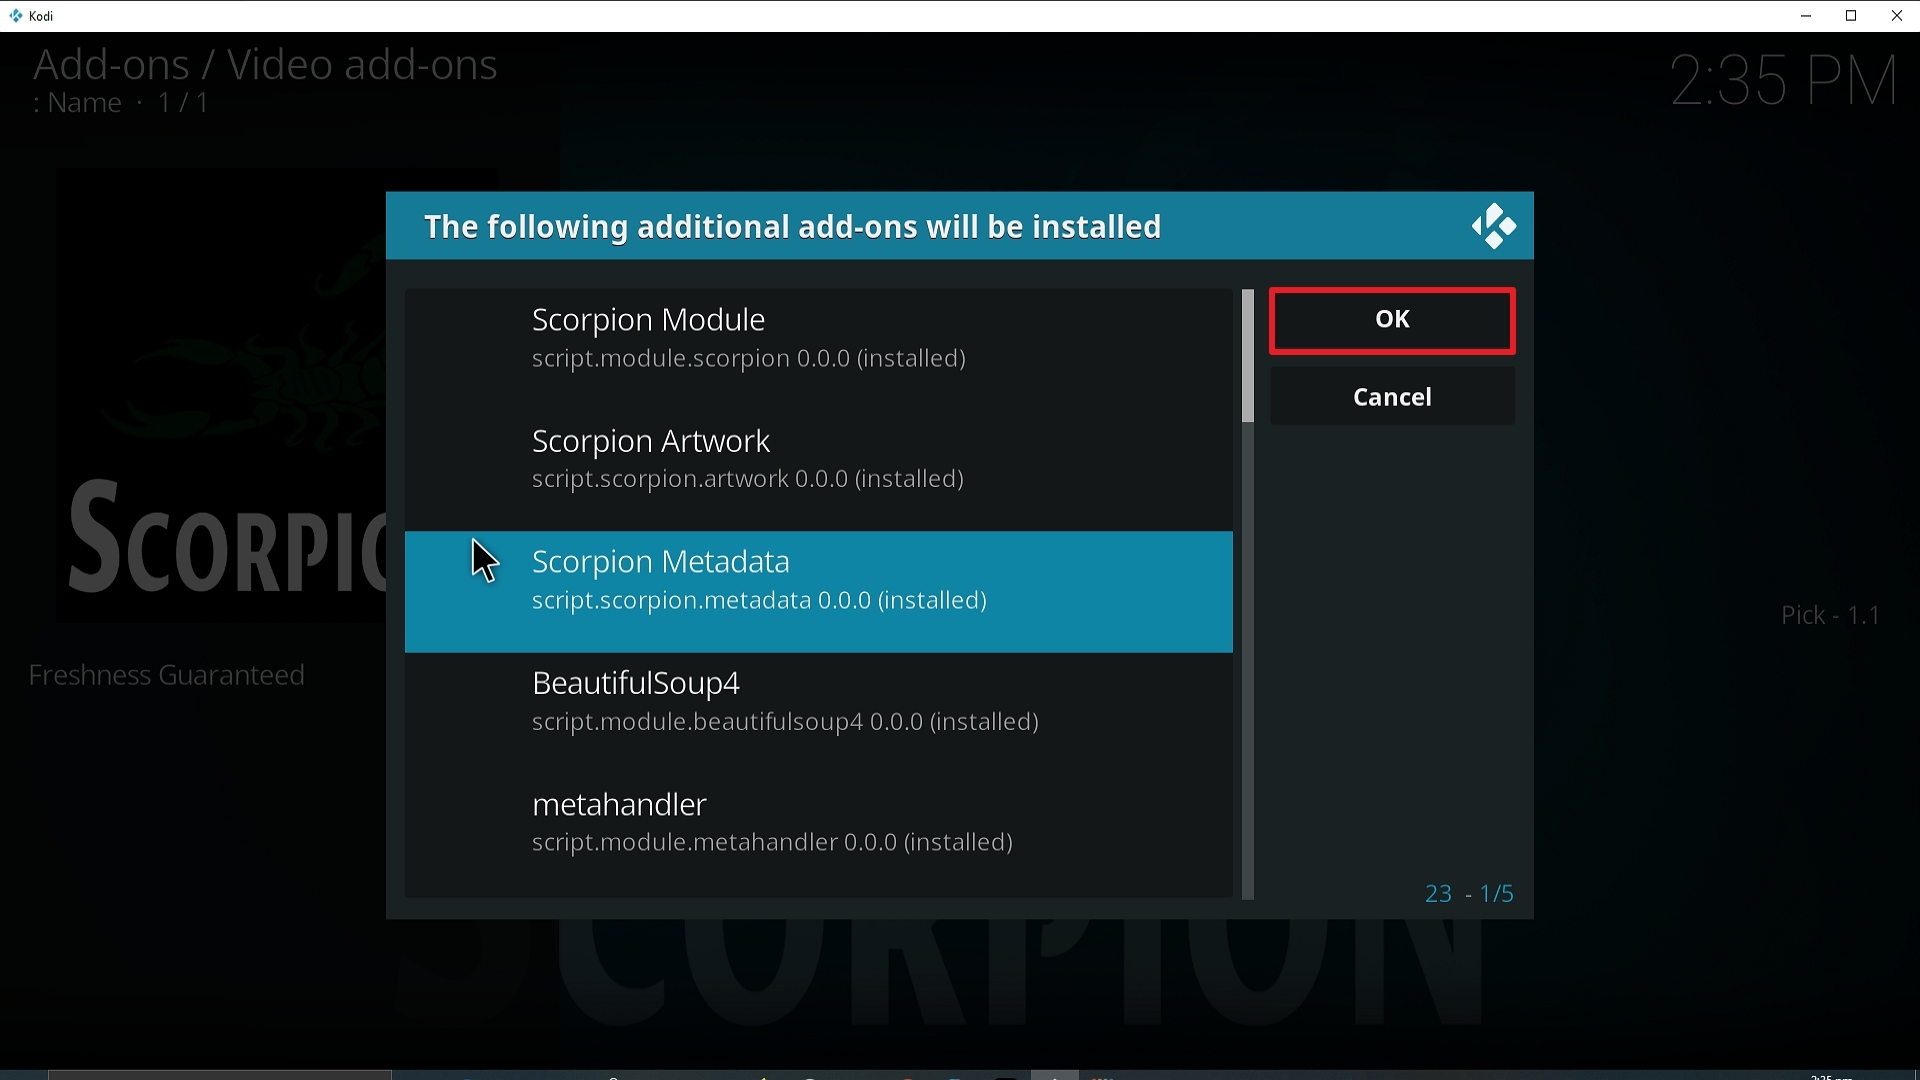1920x1080 pixels.
Task: Select Scorpion Module in the list
Action: pos(818,349)
